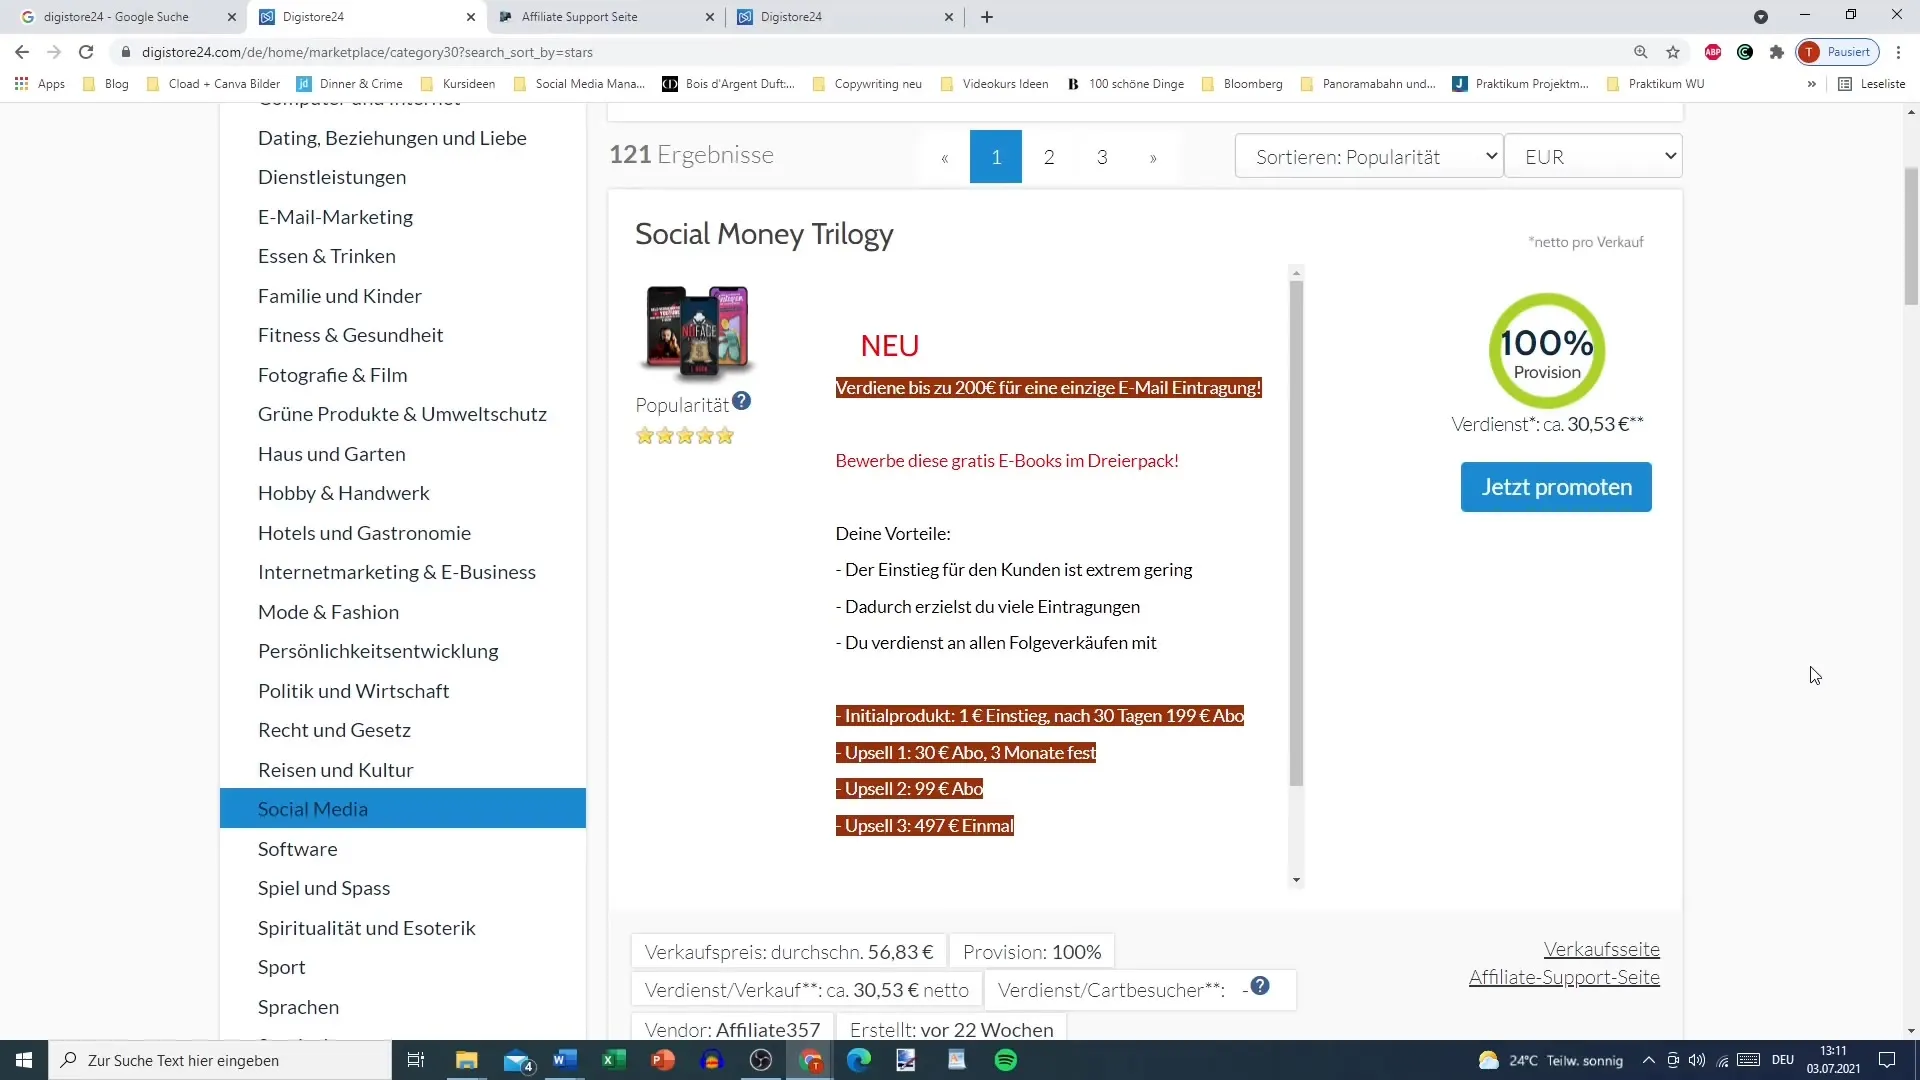Open the Chrome three-dot menu

pyautogui.click(x=1898, y=52)
